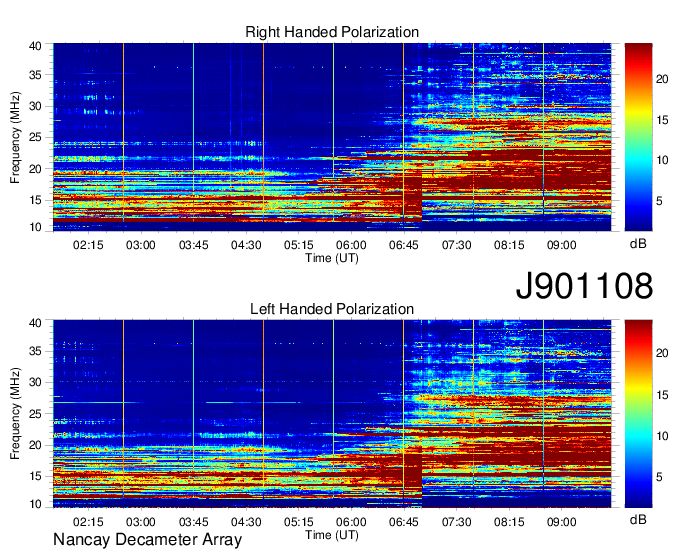Click the 06:00 tick label on the lower plot

point(351,522)
